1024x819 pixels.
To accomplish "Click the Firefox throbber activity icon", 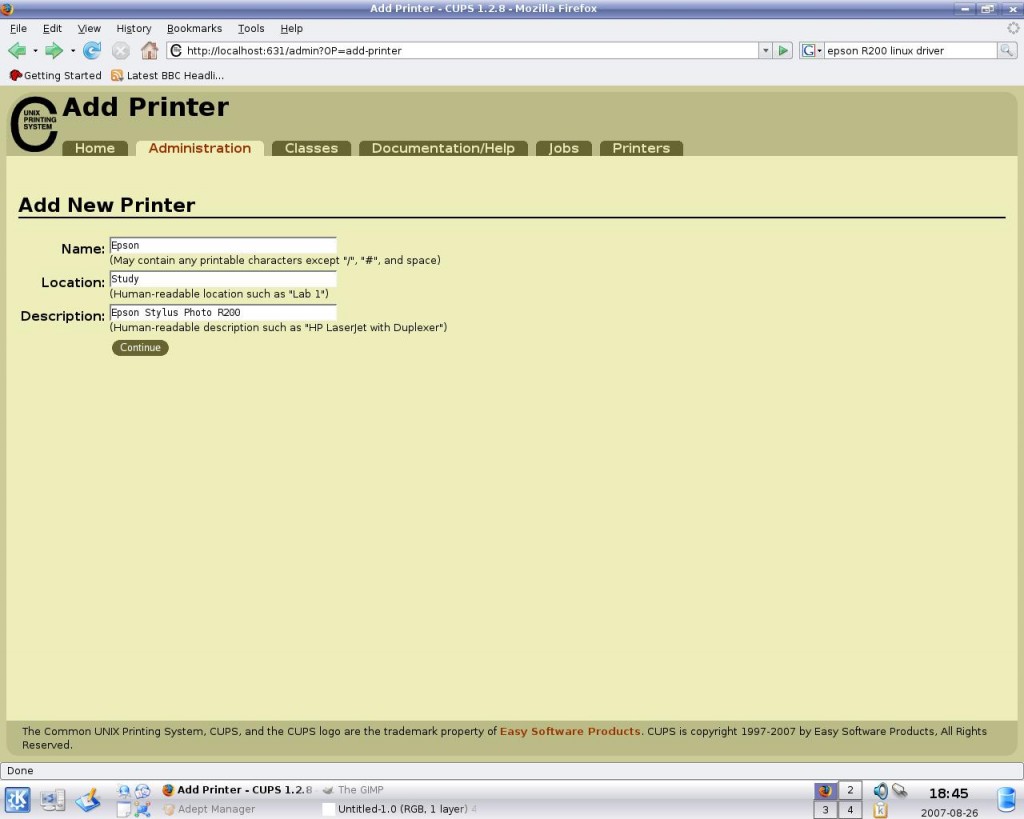I will 1013,28.
